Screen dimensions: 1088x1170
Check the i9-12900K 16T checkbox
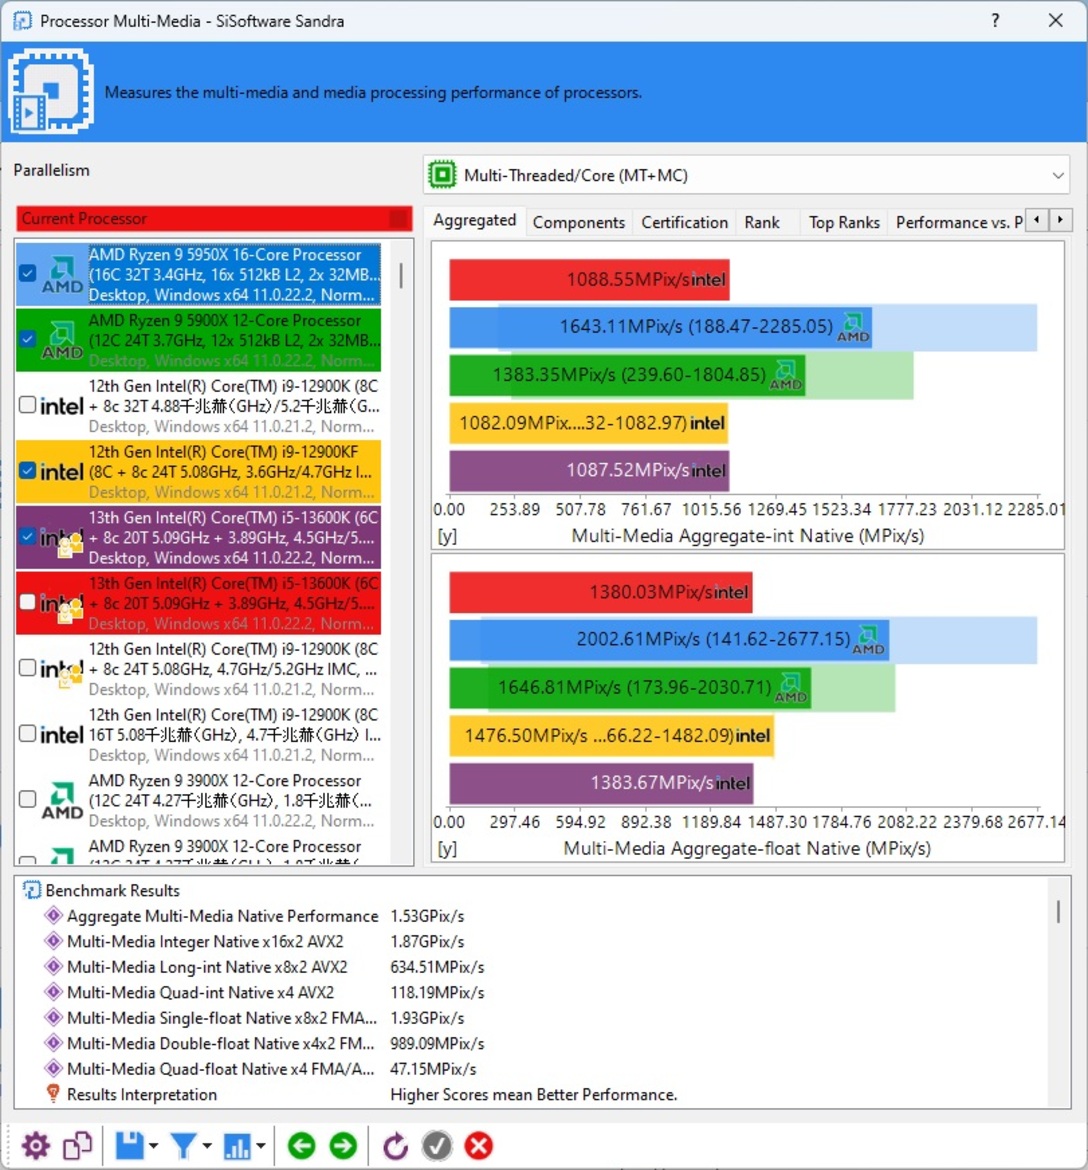point(28,733)
